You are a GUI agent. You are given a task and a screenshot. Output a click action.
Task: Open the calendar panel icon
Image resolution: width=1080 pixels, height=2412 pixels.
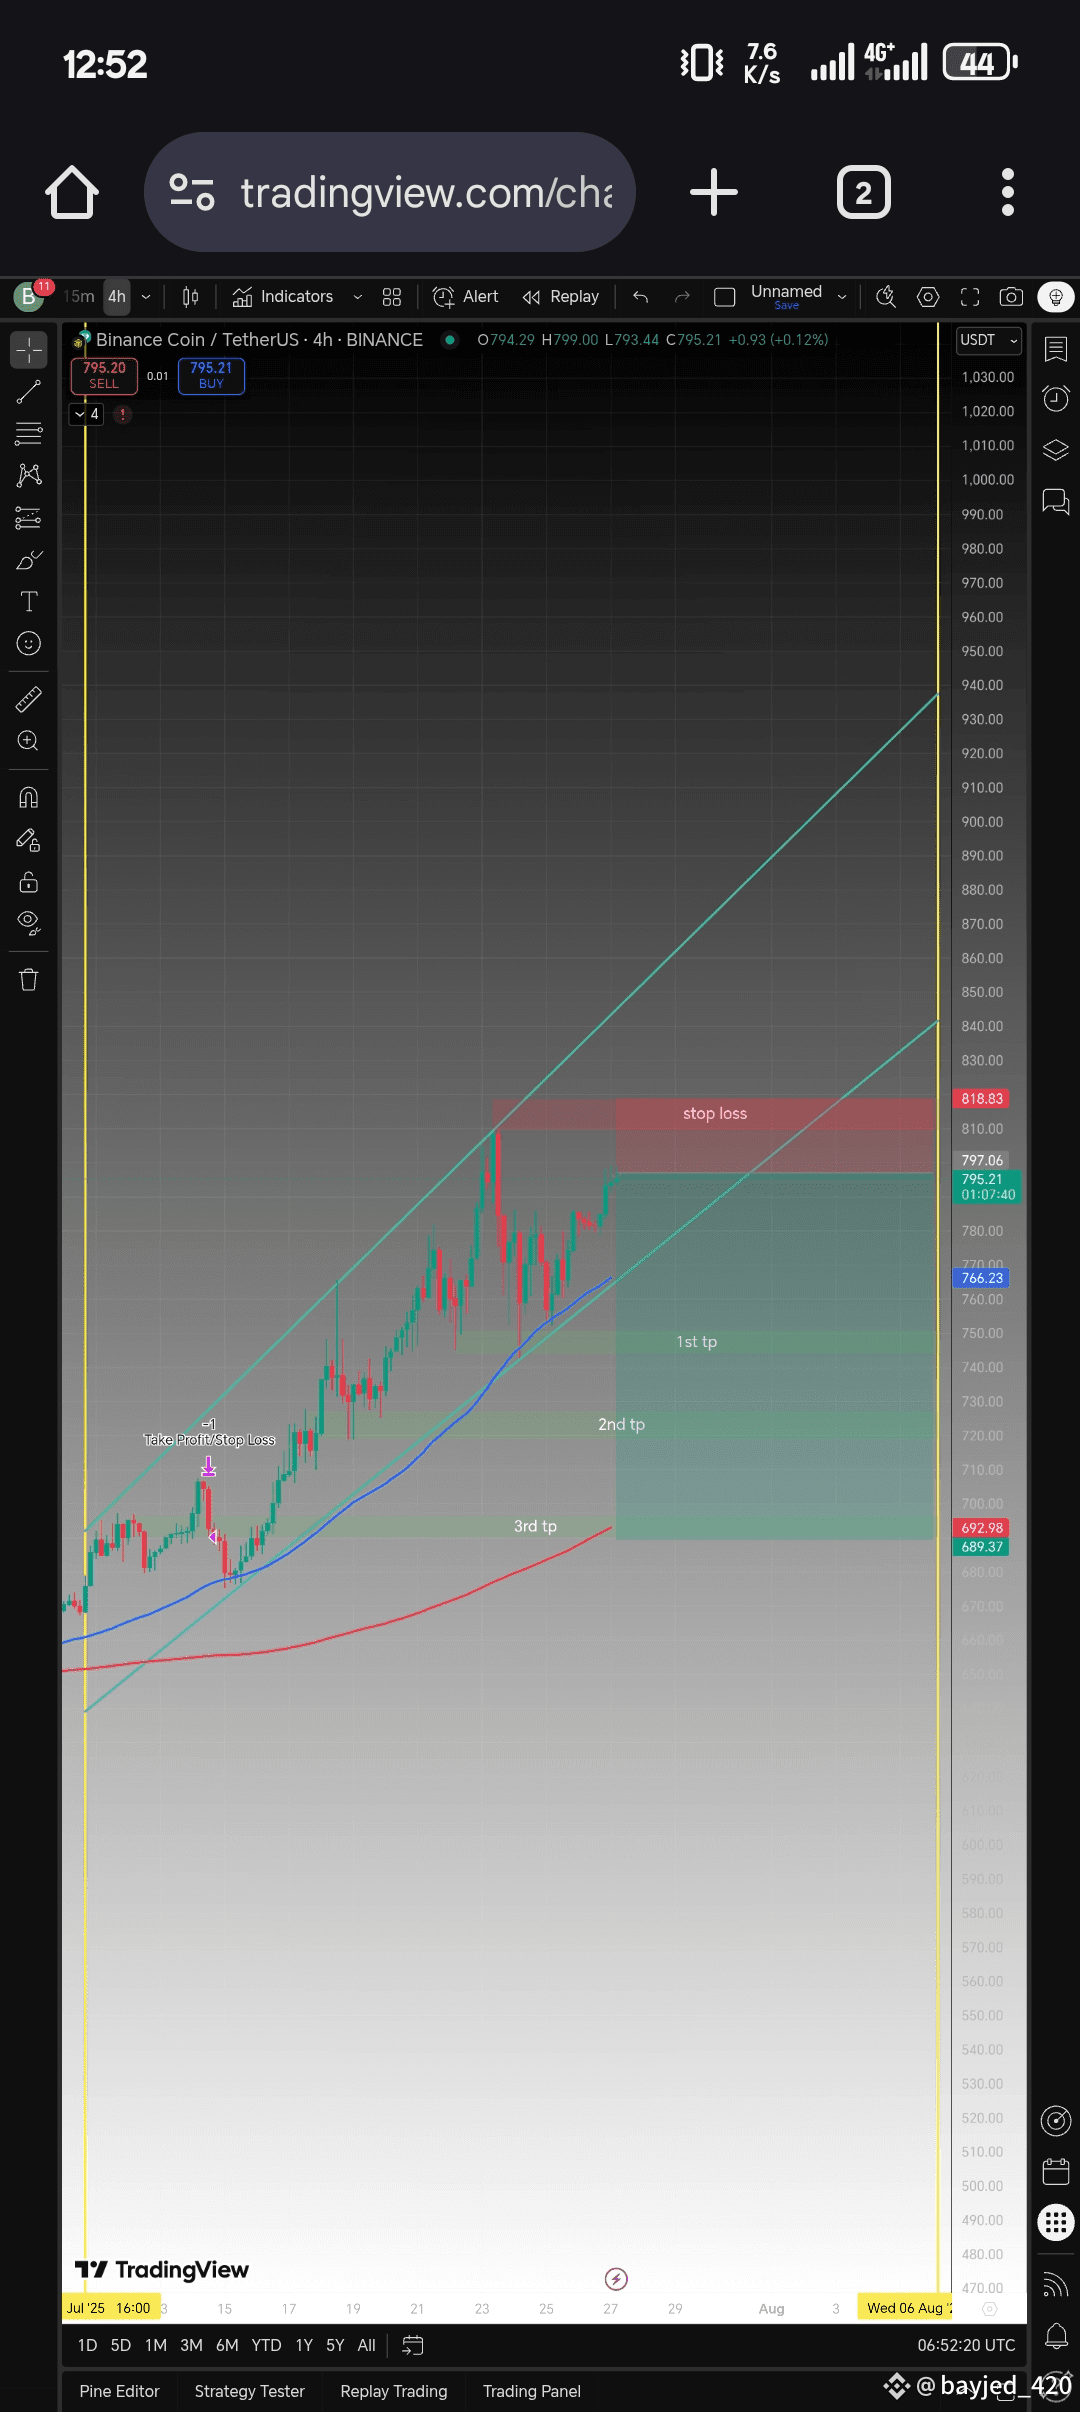click(x=1056, y=2171)
